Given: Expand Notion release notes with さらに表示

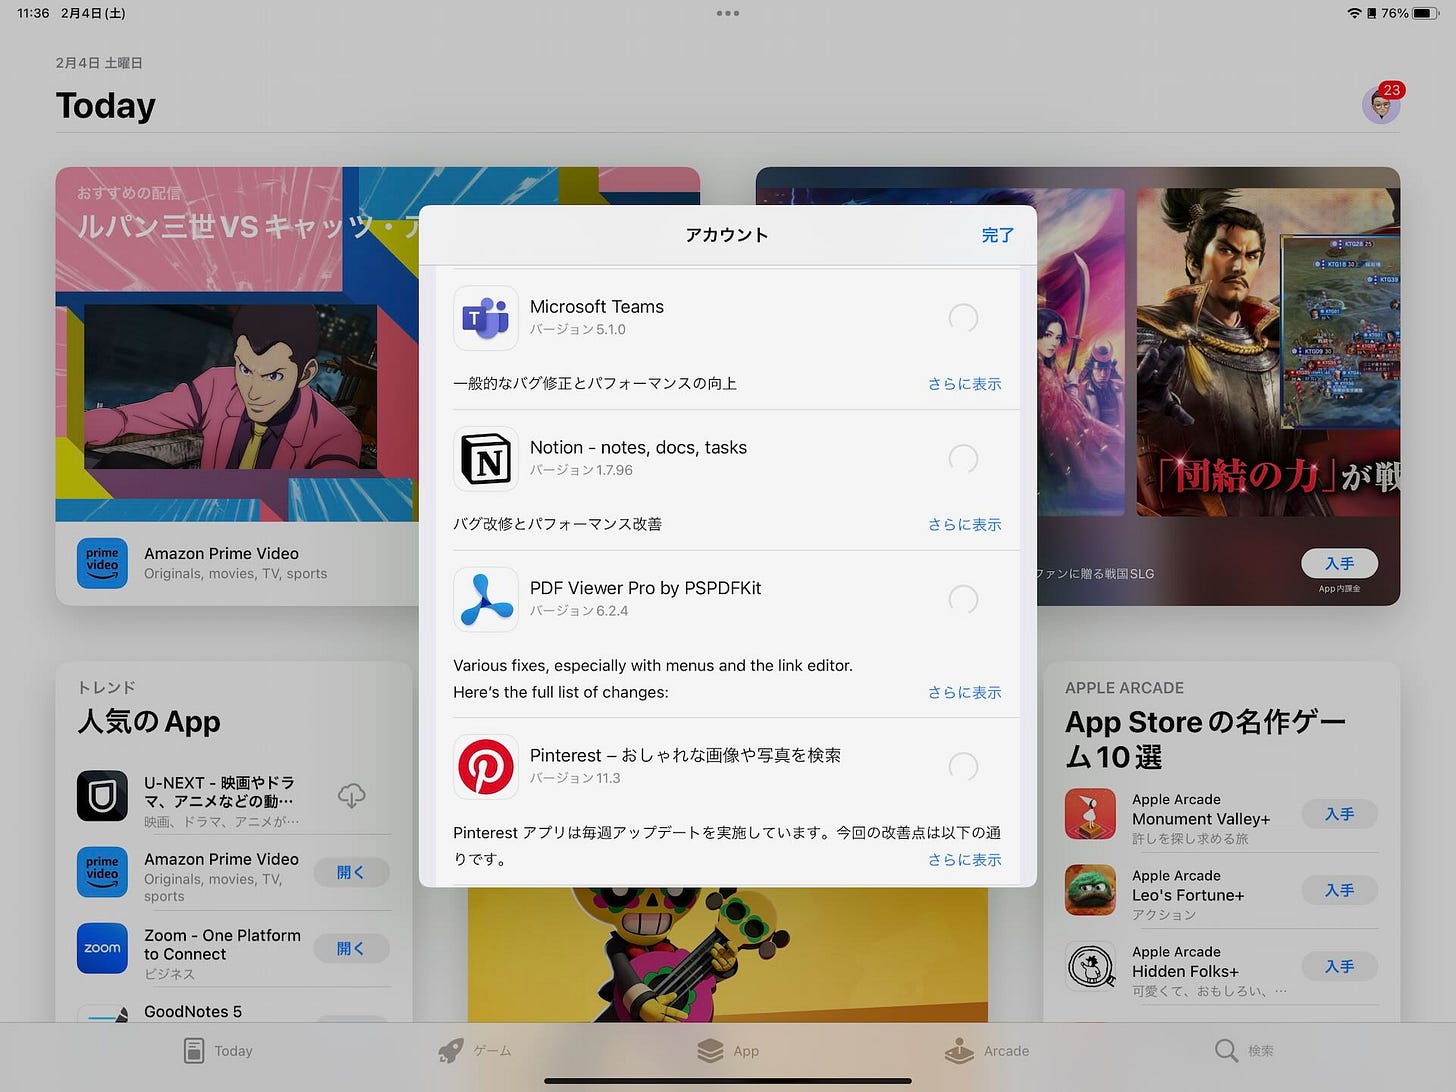Looking at the screenshot, I should [965, 525].
